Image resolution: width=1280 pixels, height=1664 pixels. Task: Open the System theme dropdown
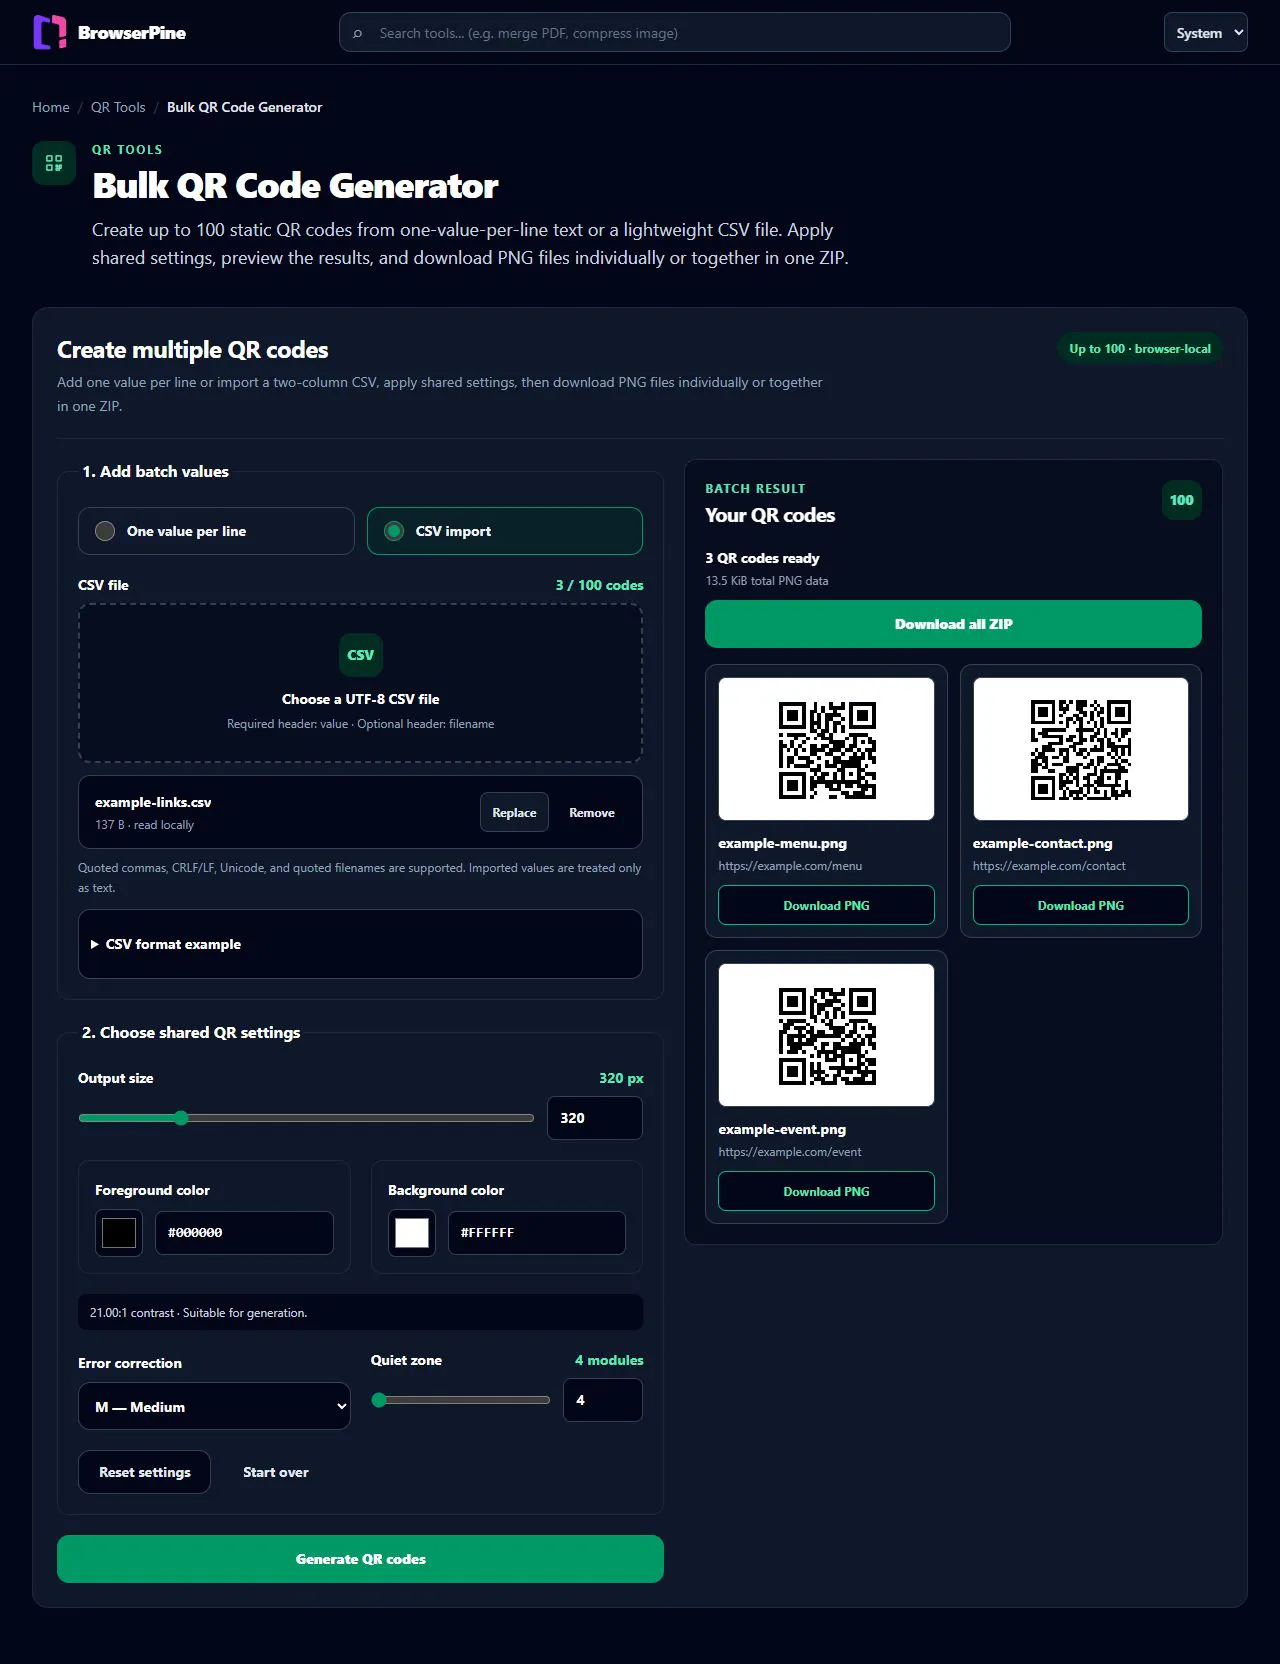[1206, 32]
